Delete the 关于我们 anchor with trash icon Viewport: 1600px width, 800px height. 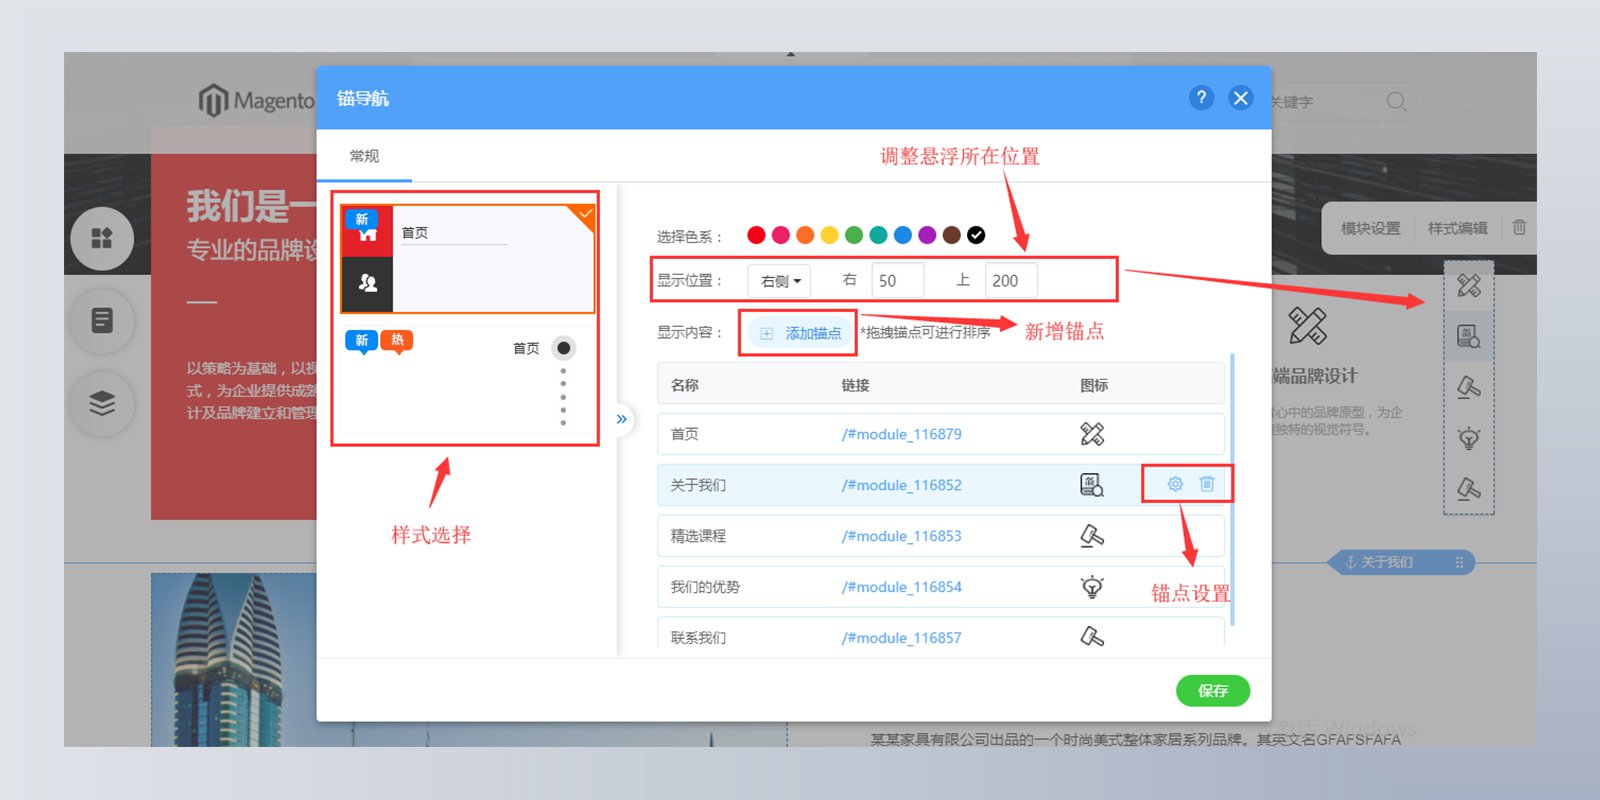point(1207,484)
